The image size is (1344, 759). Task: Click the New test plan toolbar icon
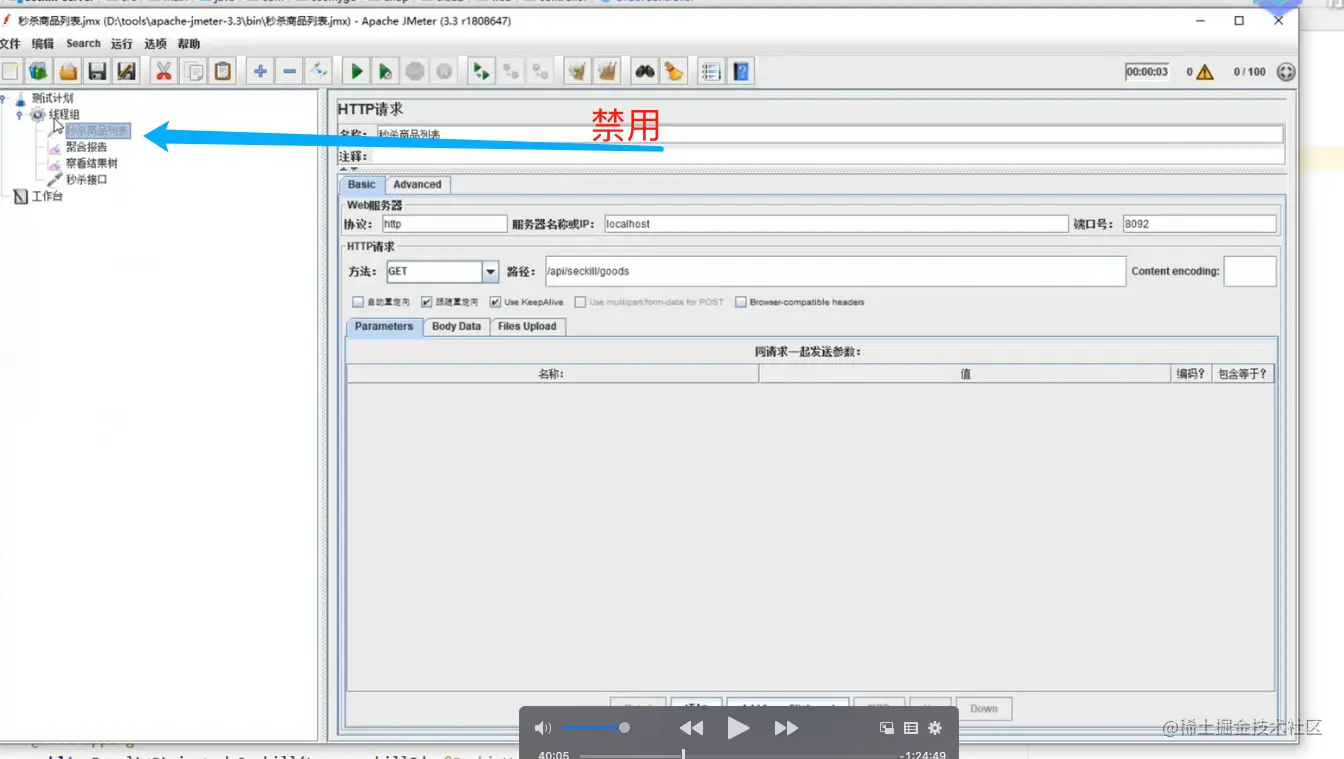pyautogui.click(x=10, y=71)
